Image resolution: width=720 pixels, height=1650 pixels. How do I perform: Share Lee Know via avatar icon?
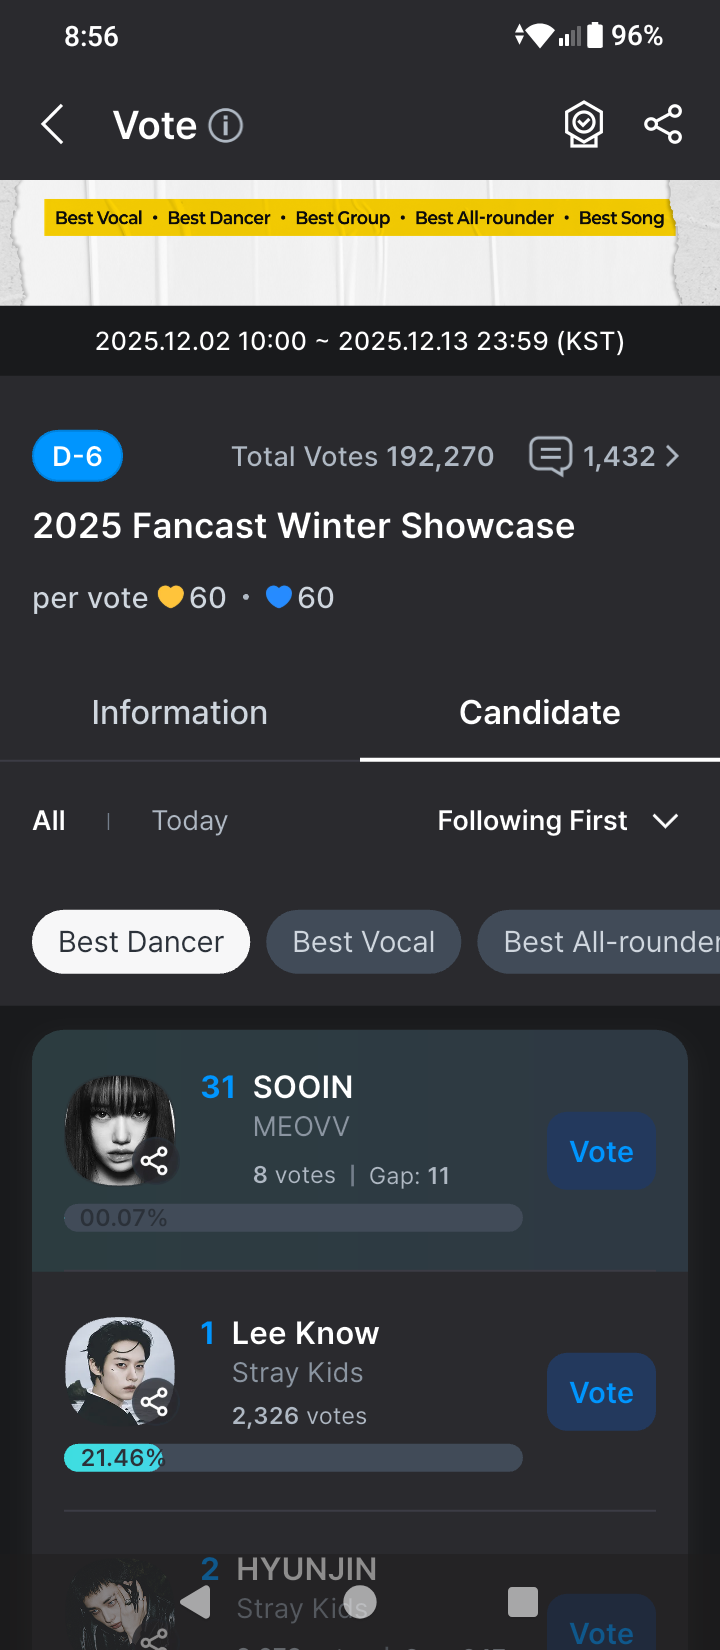[x=154, y=1402]
